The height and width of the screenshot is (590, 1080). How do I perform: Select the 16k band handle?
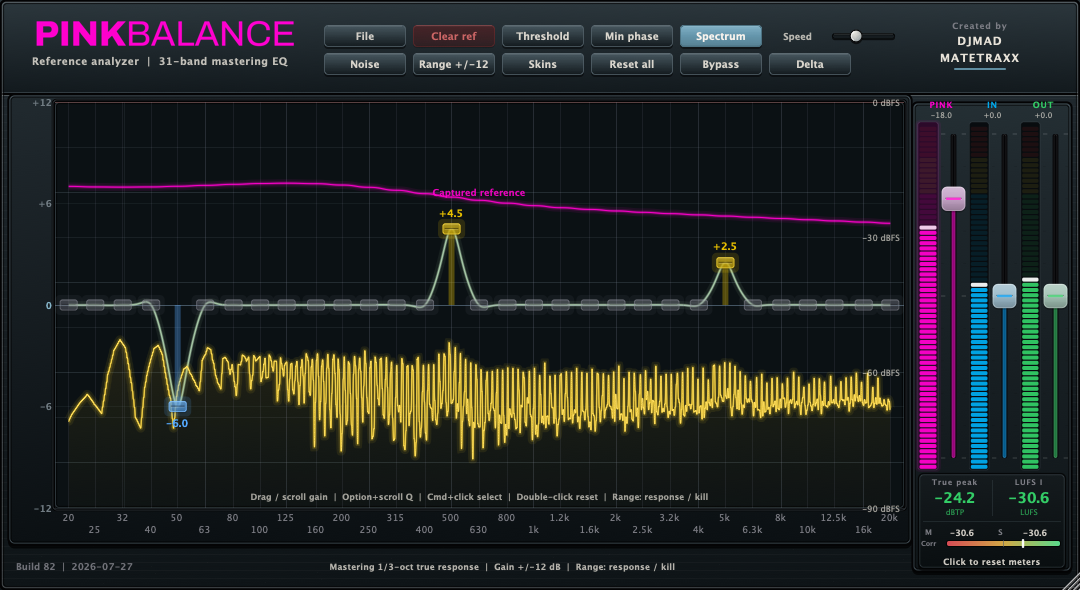863,305
